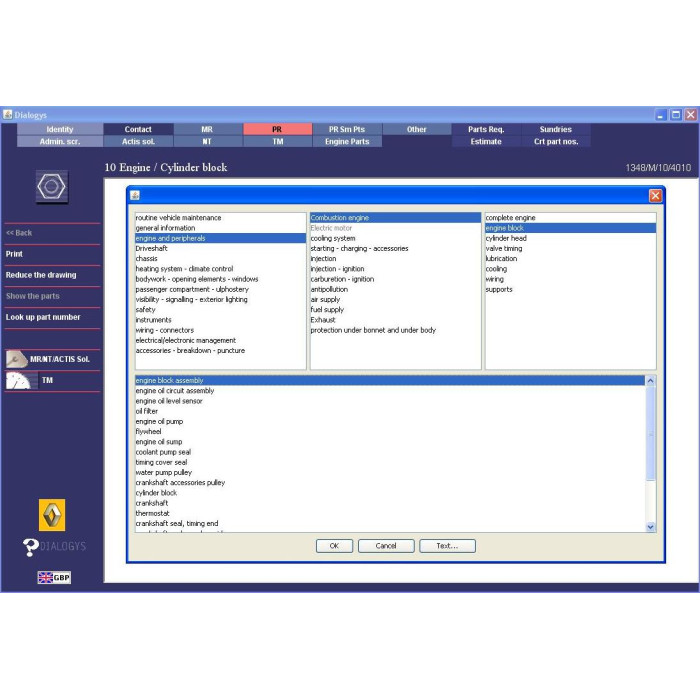Click the hexagonal nut parts icon

52,187
